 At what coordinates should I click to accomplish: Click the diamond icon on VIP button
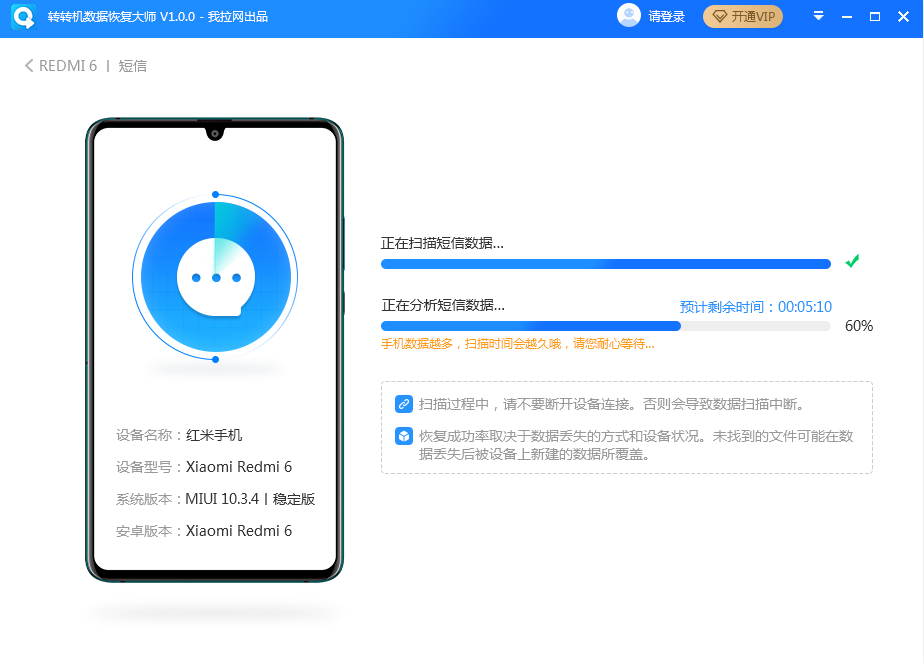(719, 17)
